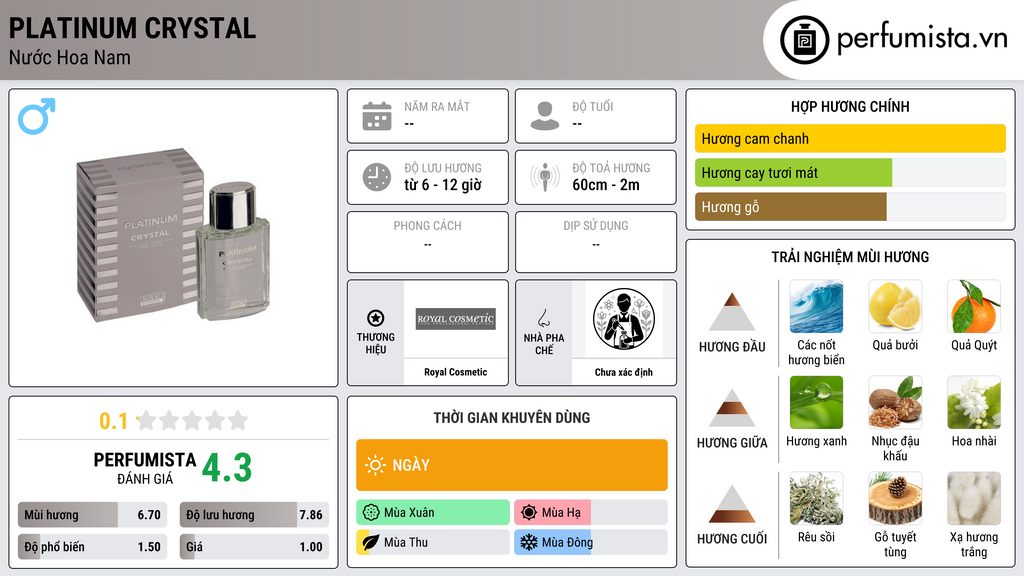Select the Mùa Xuân season bar
Image resolution: width=1024 pixels, height=576 pixels.
433,513
